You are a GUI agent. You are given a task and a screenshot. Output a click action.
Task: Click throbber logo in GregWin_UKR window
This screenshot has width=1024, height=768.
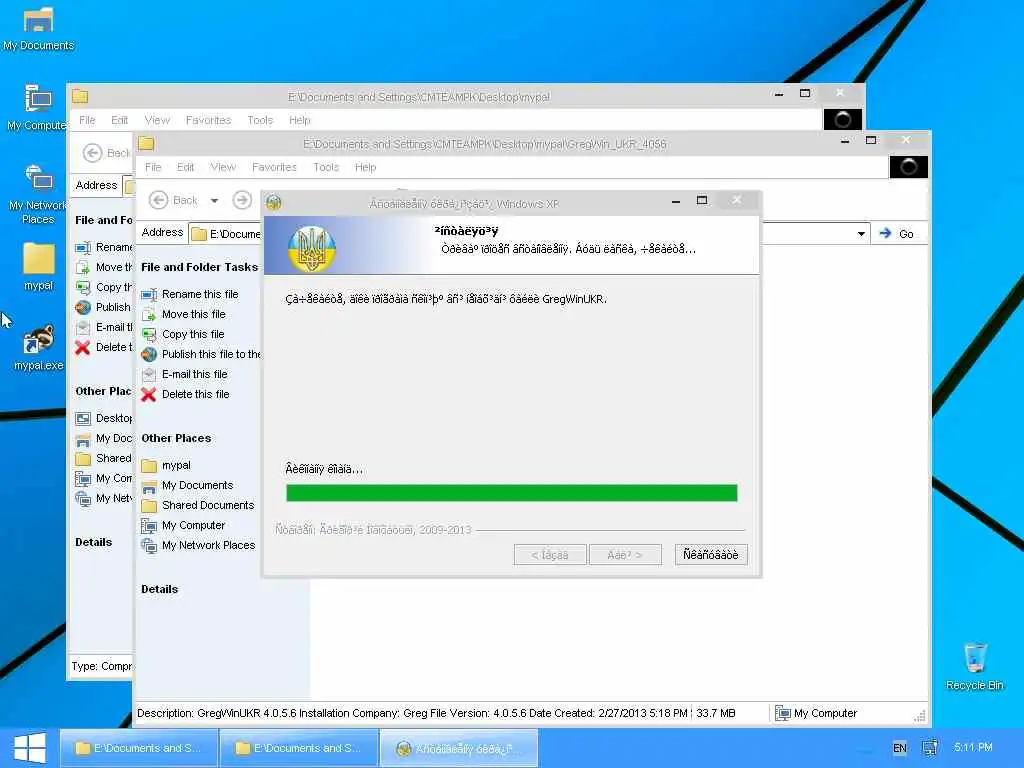(908, 167)
